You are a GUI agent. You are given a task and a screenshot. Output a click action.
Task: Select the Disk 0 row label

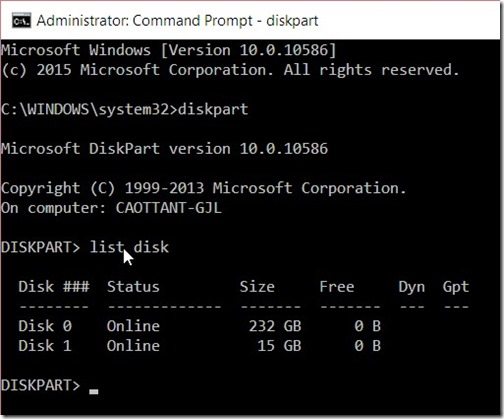click(45, 326)
